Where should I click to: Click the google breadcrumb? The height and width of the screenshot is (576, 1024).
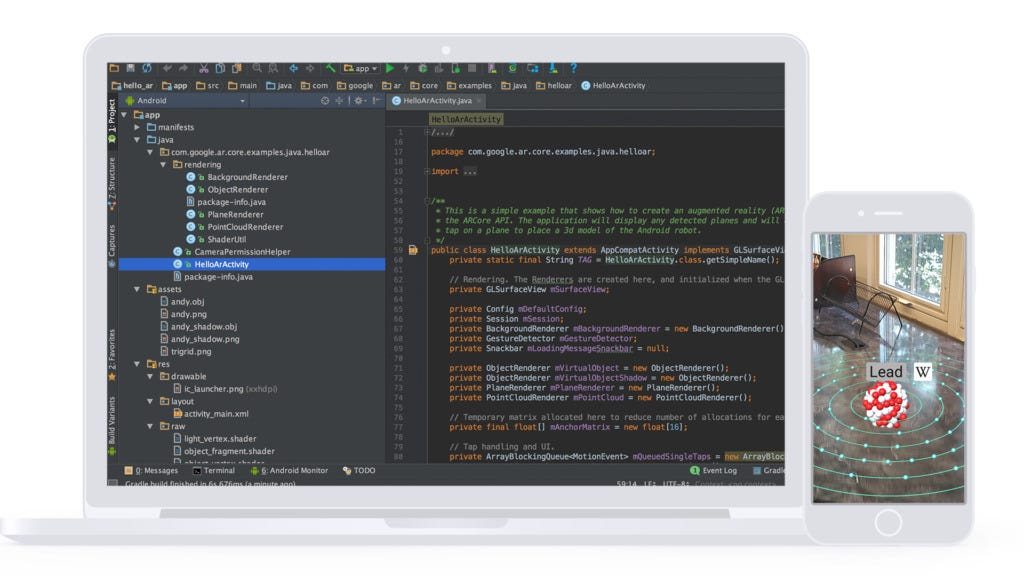[x=355, y=86]
